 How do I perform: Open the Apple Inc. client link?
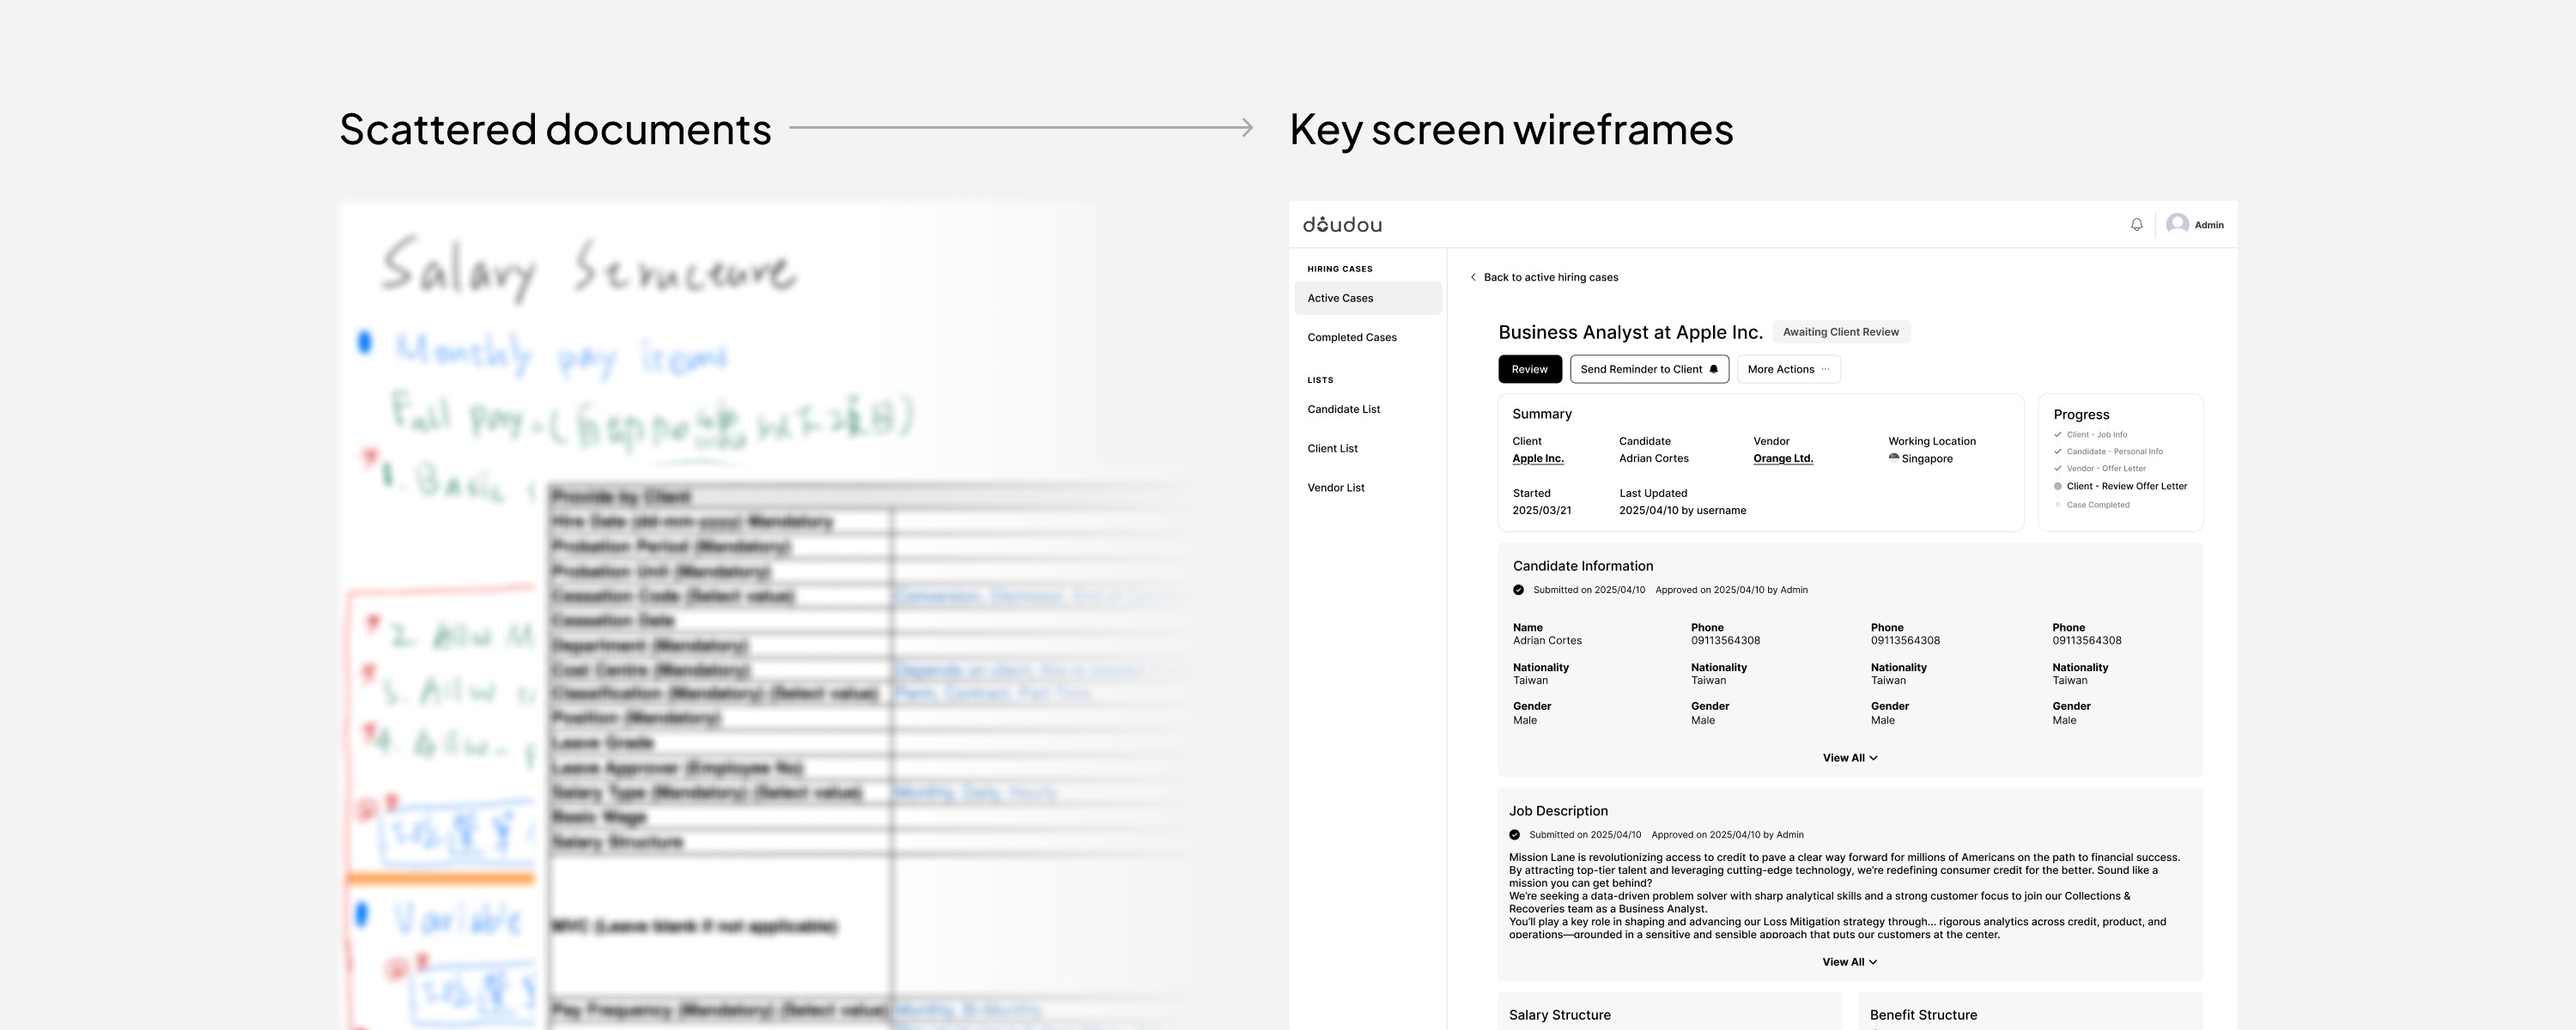coord(1538,459)
